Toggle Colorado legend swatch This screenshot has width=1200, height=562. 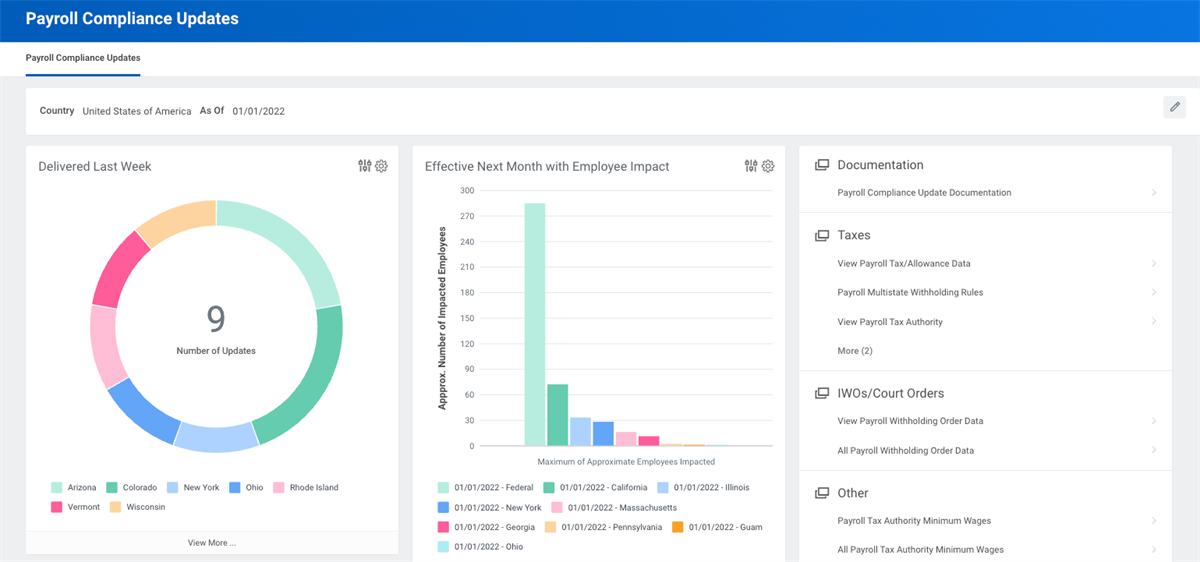113,488
